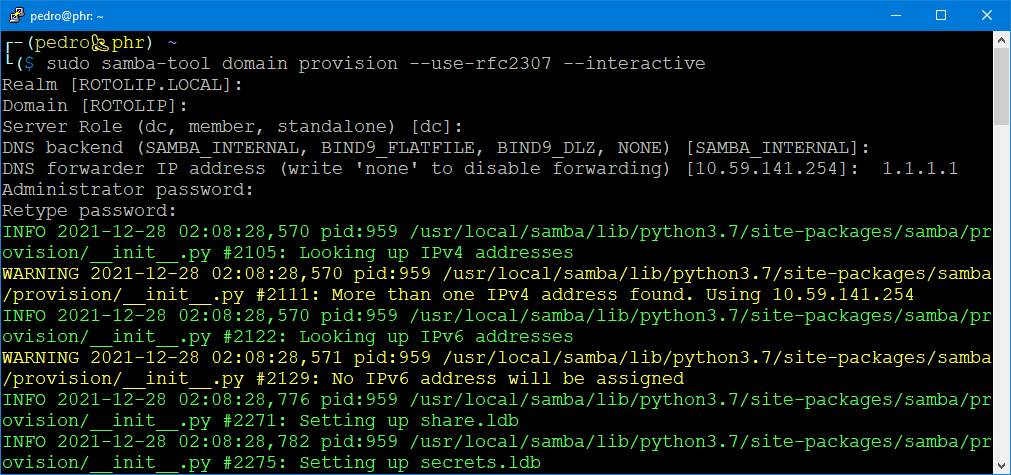Click the Retype password prompt line
Screen dimensions: 1011x475
(89, 211)
